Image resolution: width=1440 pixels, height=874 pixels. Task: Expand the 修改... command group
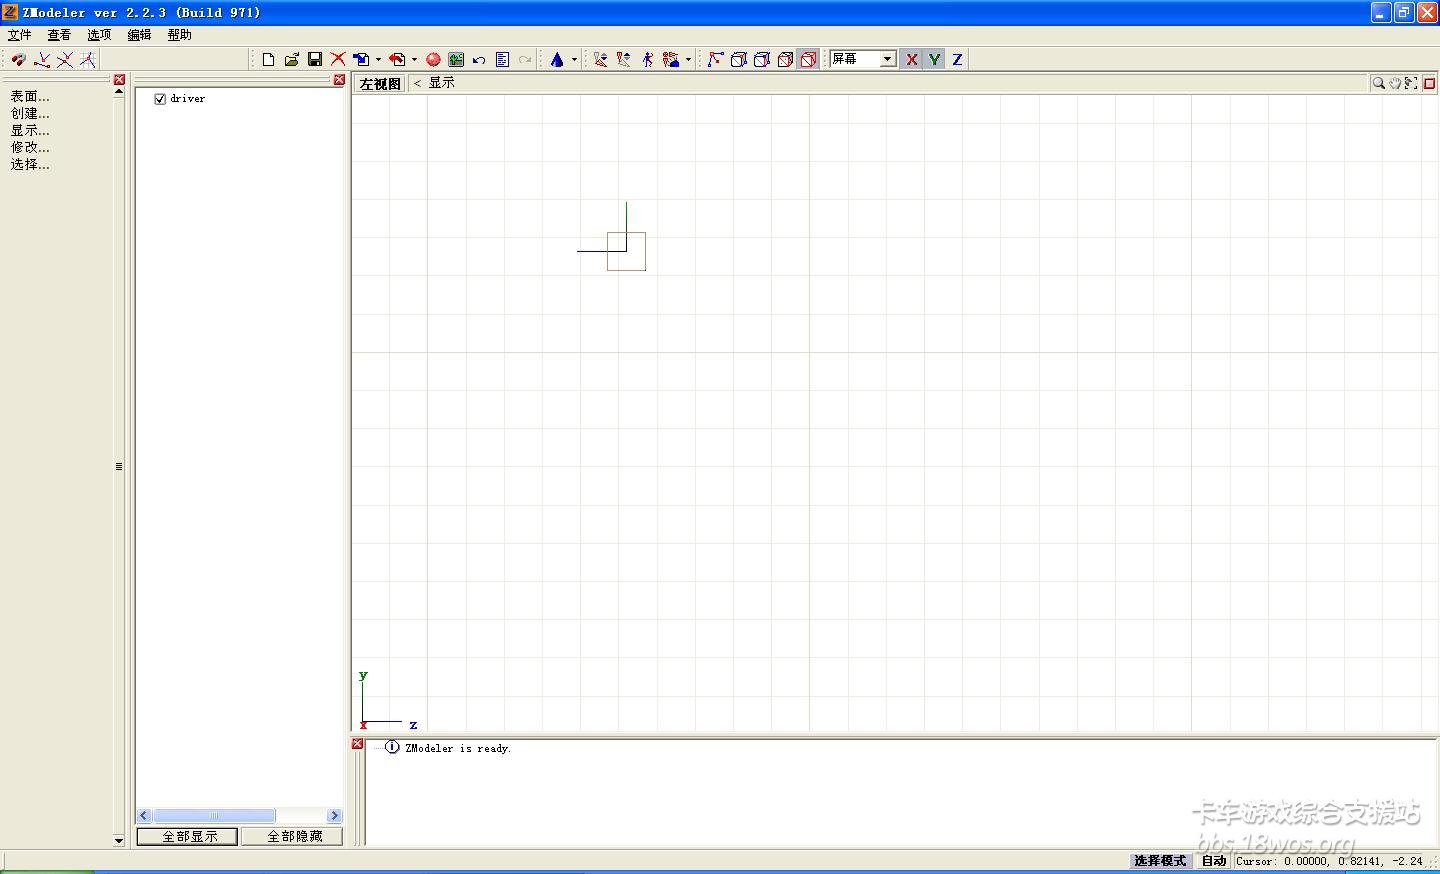click(30, 147)
